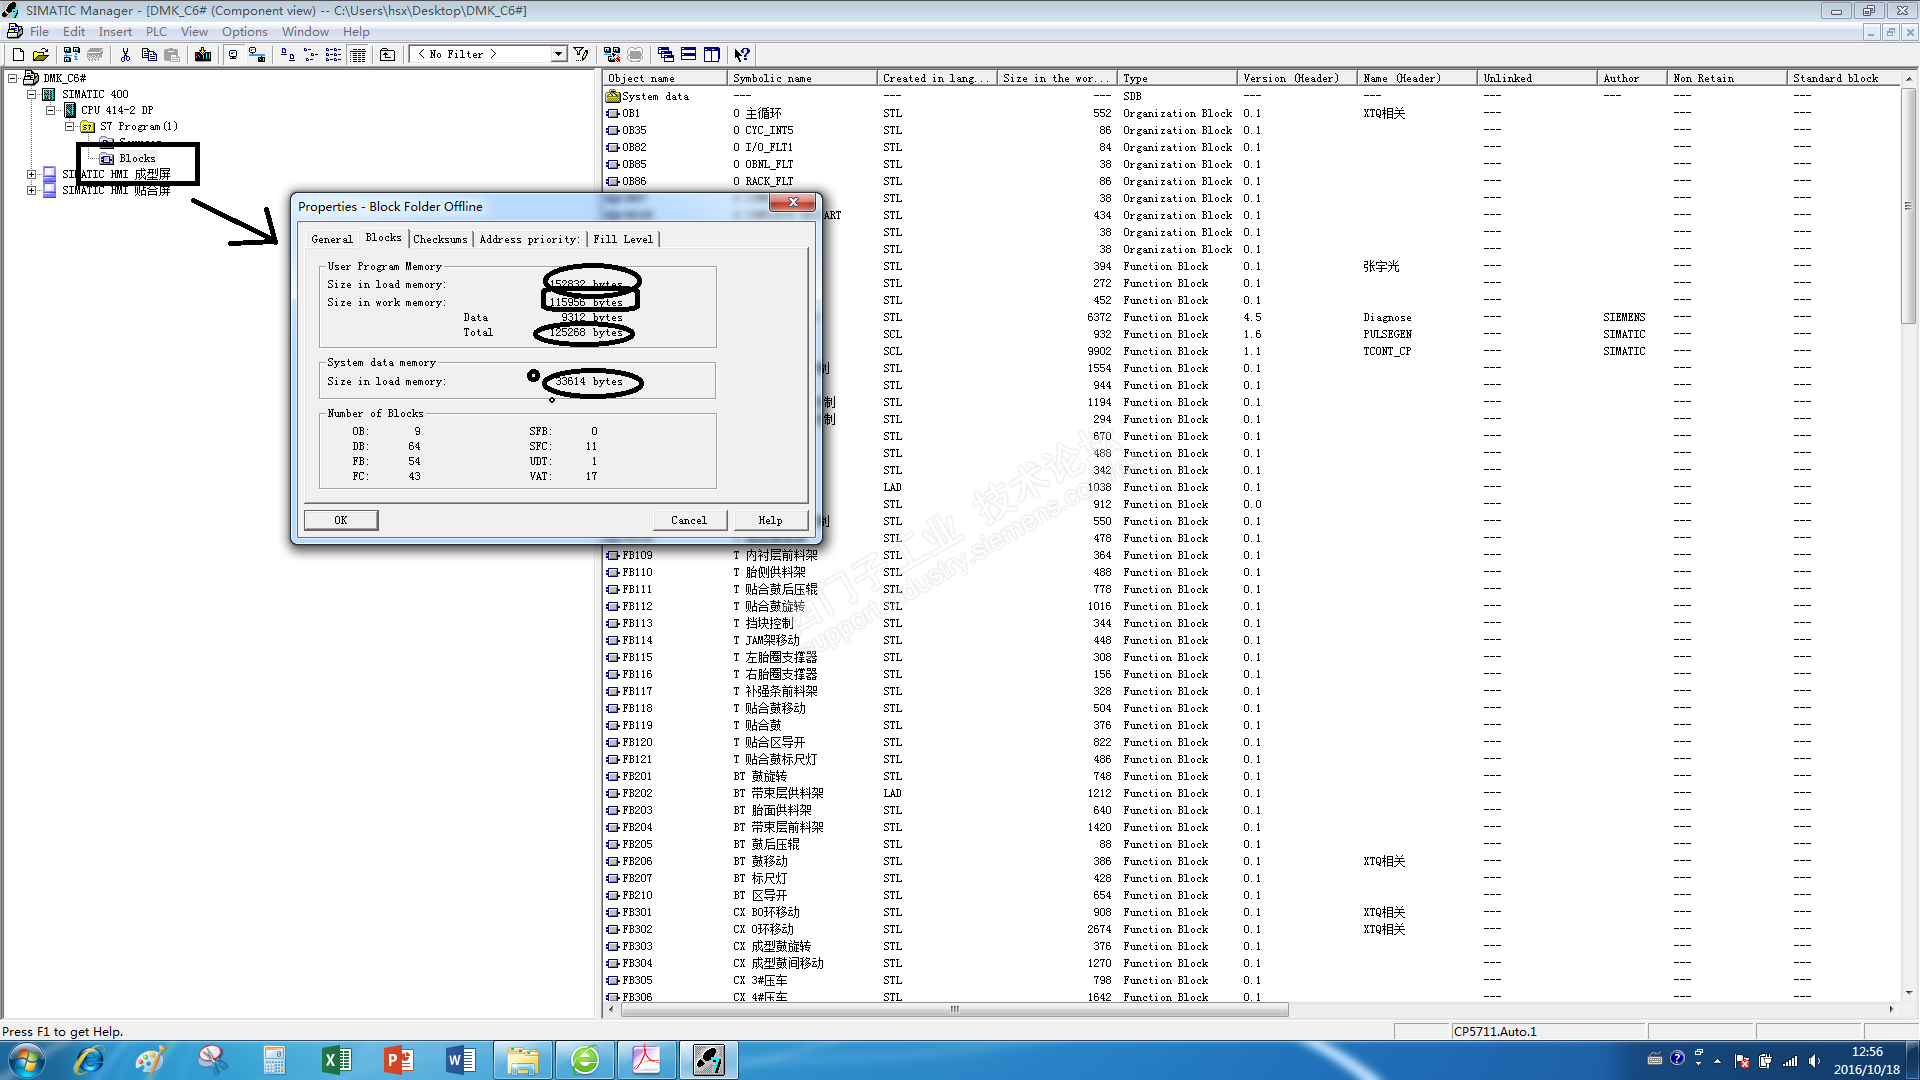Switch to the Details list view
1920x1080 pixels.
click(x=358, y=55)
